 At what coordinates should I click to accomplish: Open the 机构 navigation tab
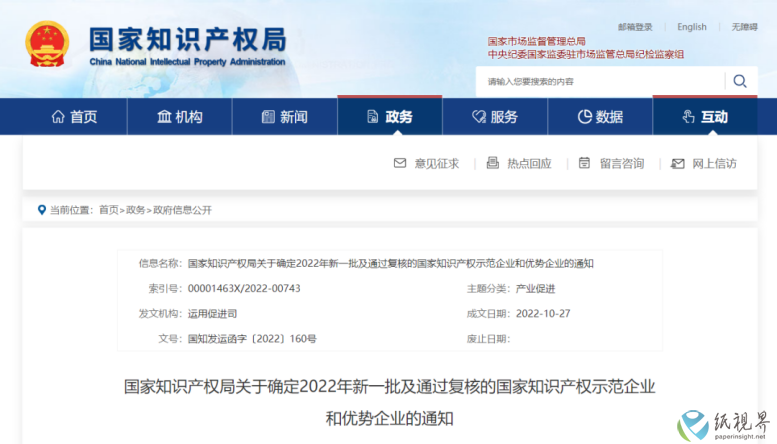click(x=179, y=116)
